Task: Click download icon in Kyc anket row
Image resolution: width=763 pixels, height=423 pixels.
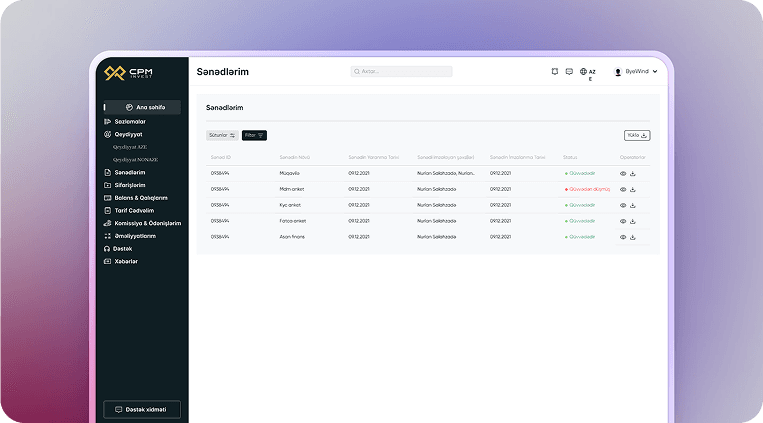Action: coord(633,205)
